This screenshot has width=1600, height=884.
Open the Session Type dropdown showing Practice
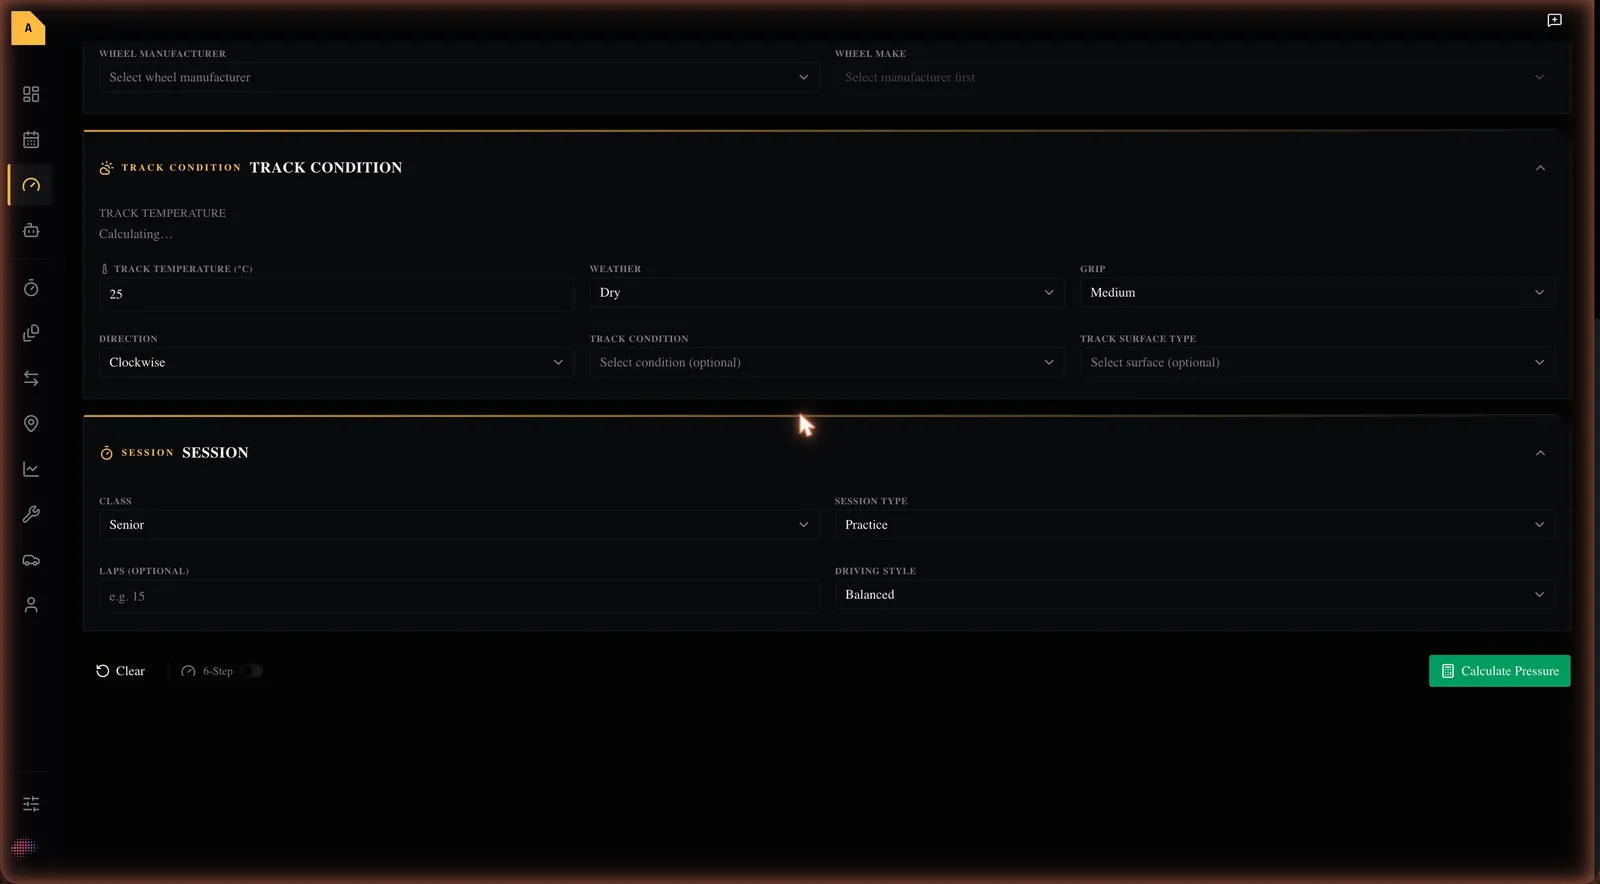pos(1195,525)
